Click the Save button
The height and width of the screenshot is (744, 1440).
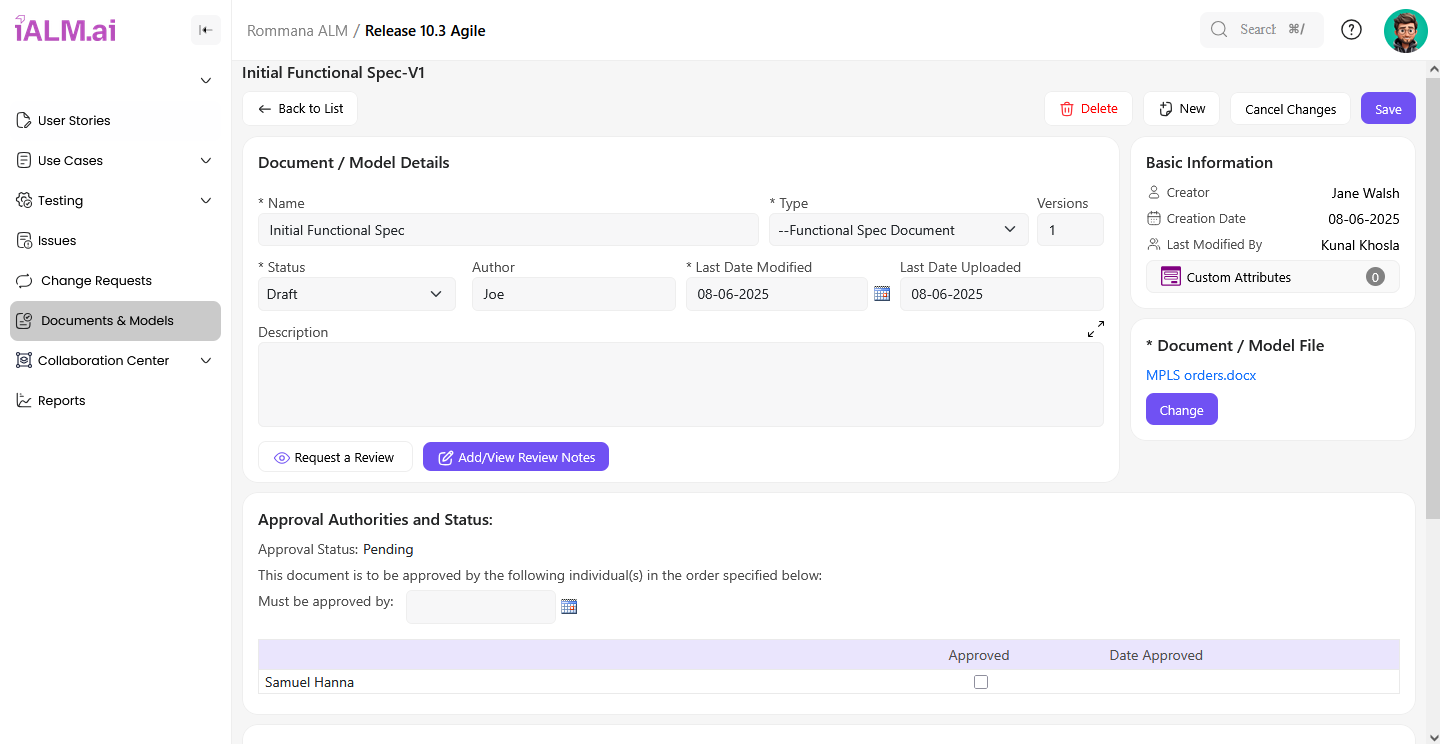point(1387,109)
